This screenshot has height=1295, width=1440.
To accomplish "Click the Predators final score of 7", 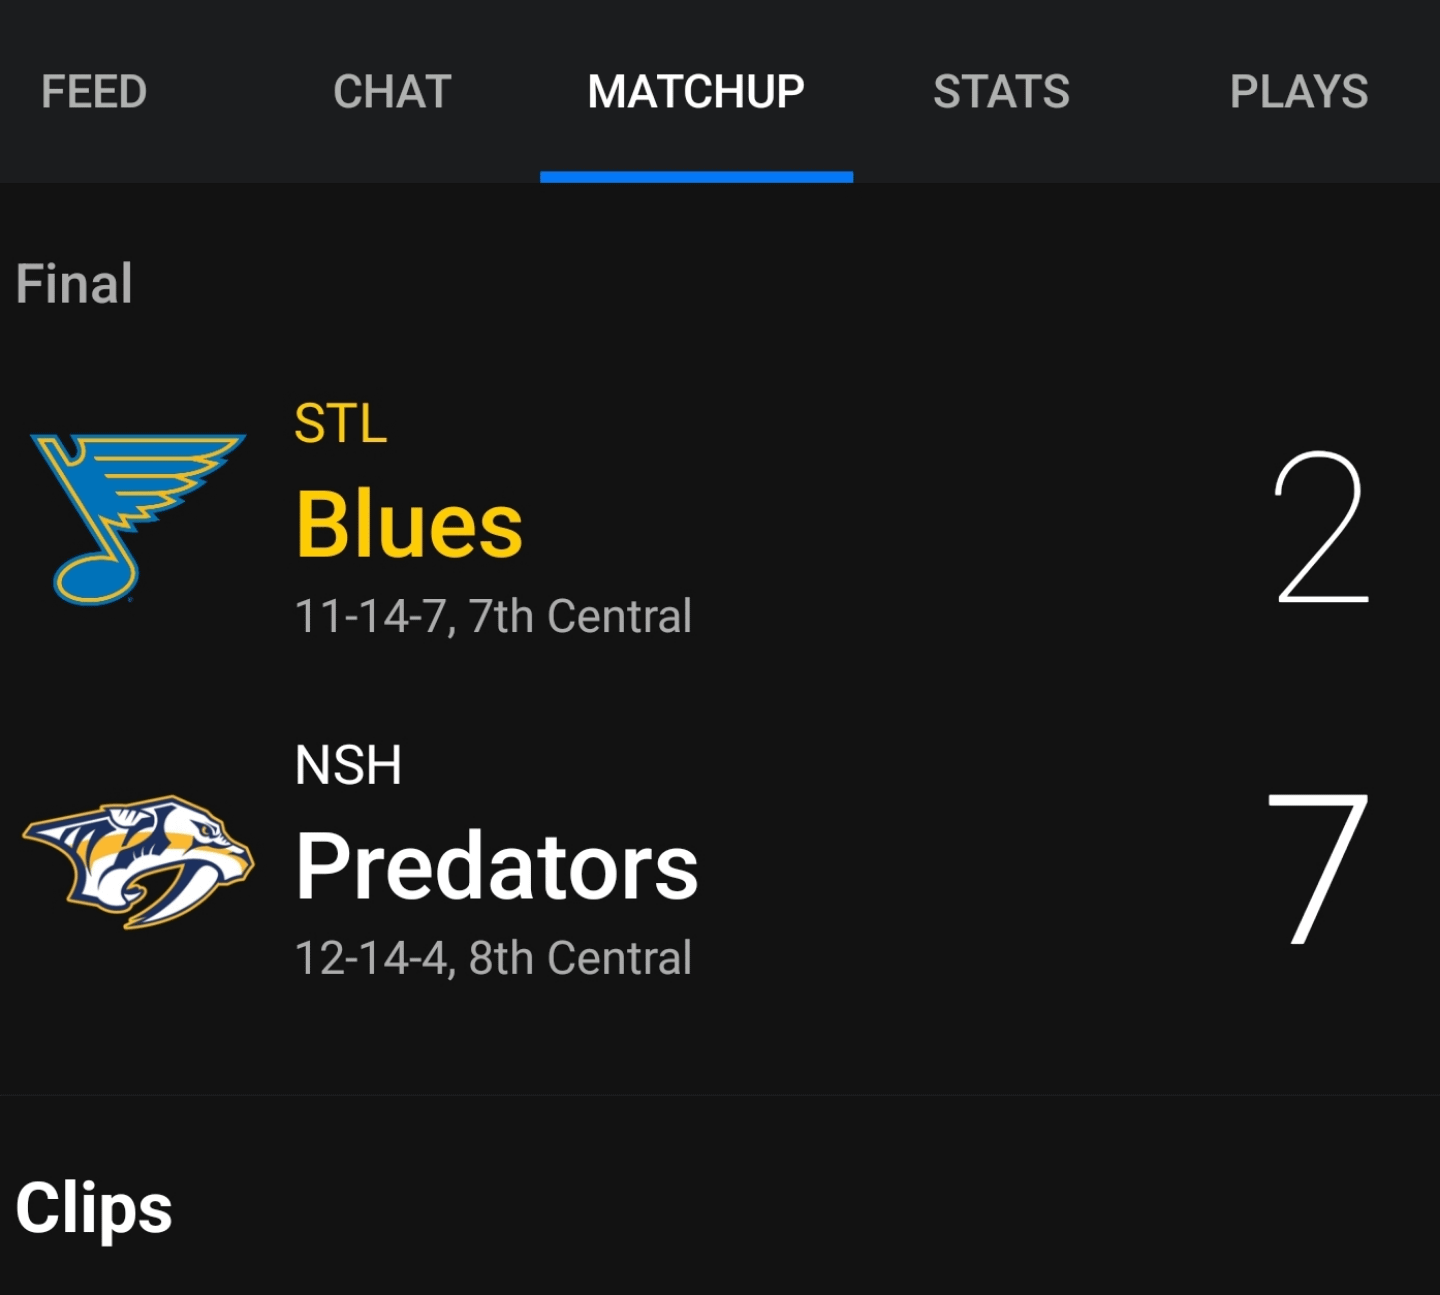I will [1318, 868].
